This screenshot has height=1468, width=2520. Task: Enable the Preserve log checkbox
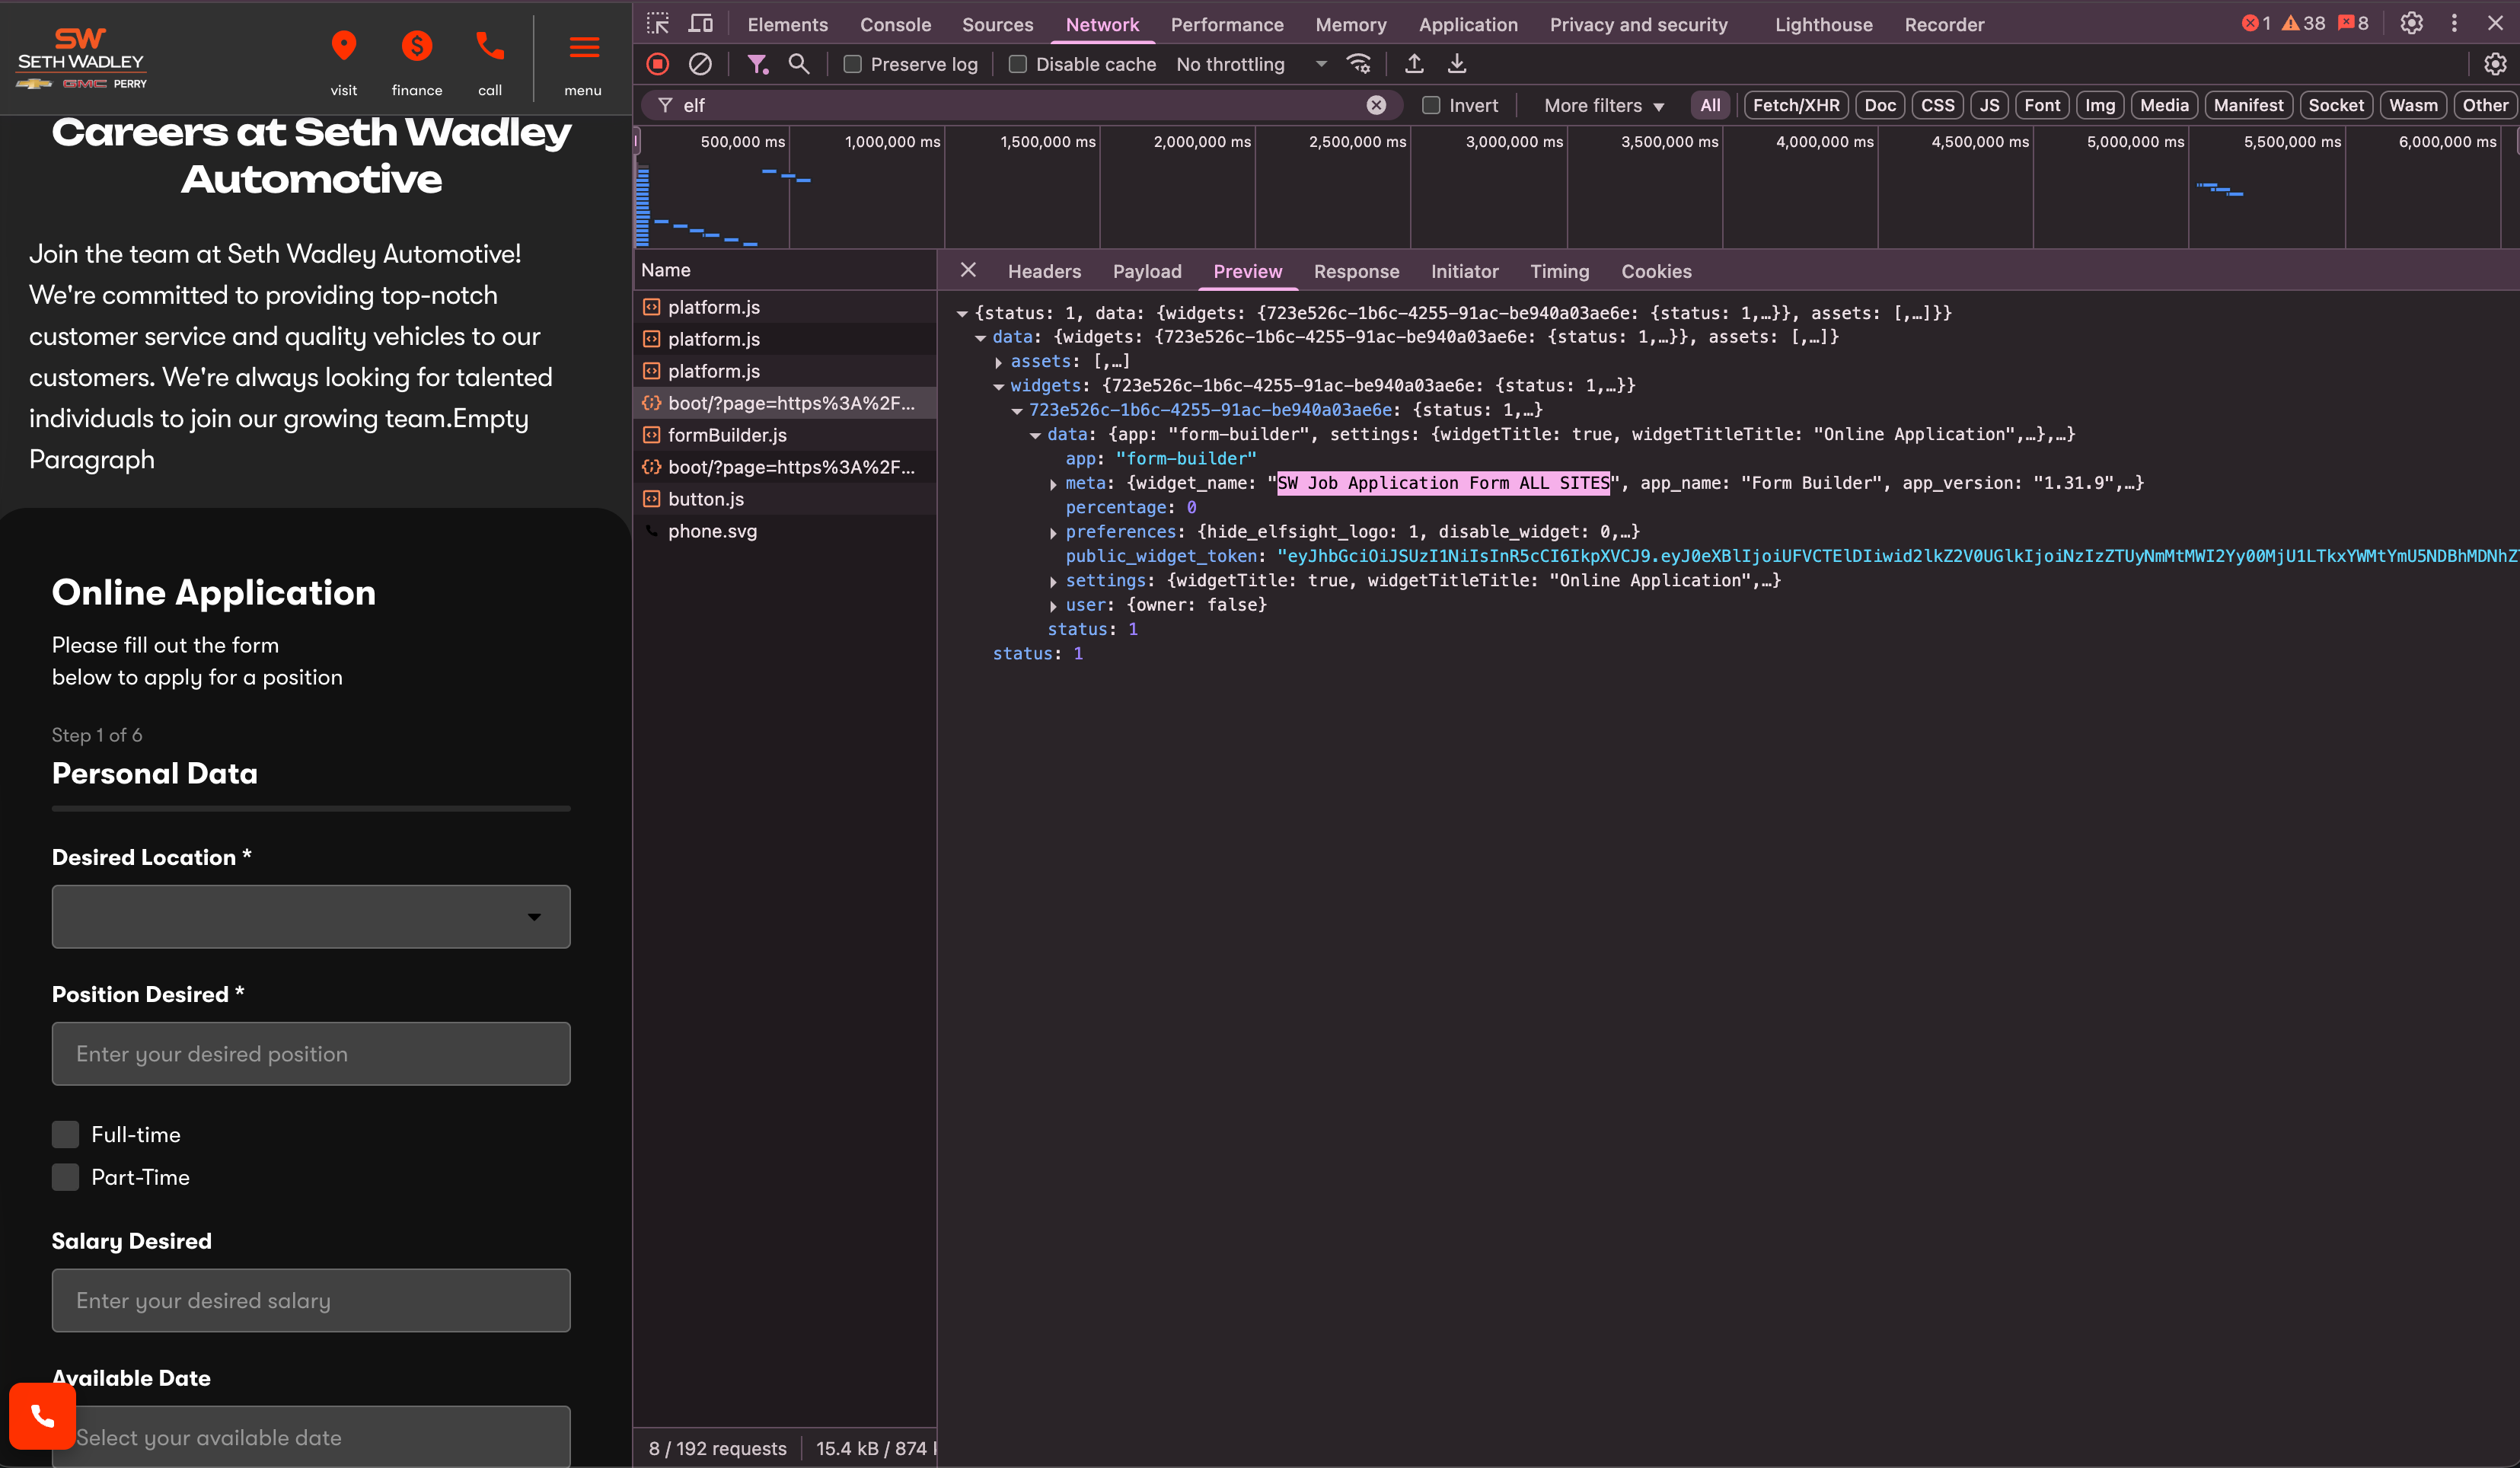[853, 64]
